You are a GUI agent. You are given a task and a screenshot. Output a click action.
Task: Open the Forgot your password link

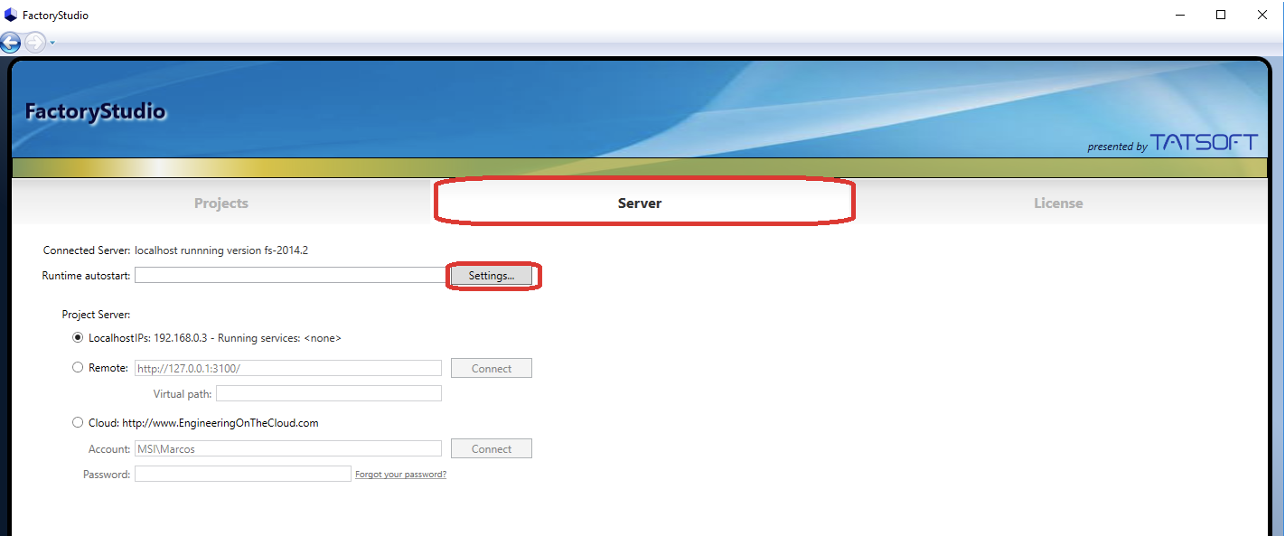point(401,474)
